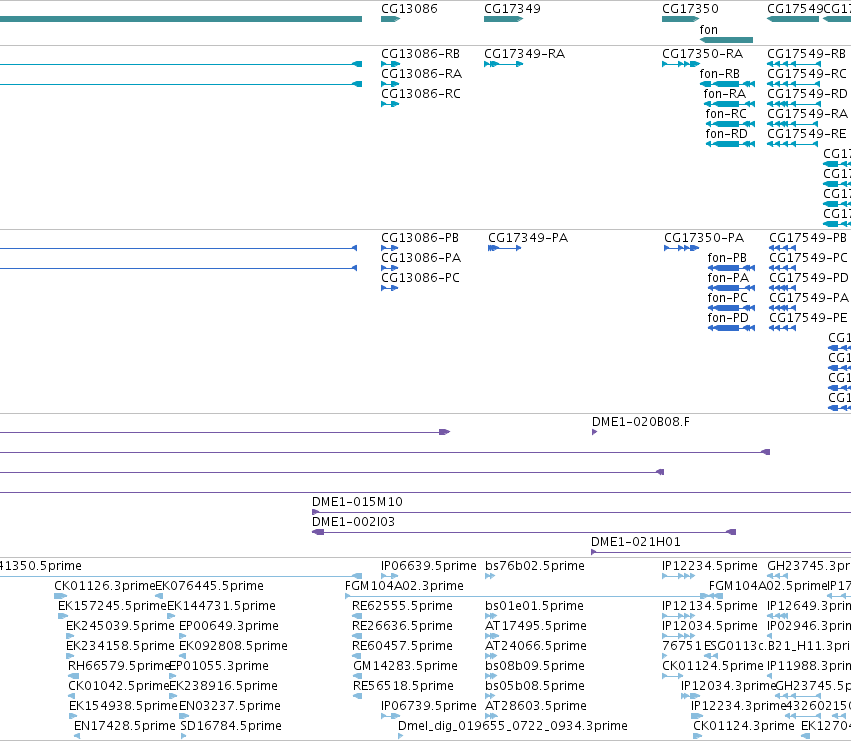Select transcript CG17349-RA
Viewport: 851px width, 741px height.
point(524,54)
